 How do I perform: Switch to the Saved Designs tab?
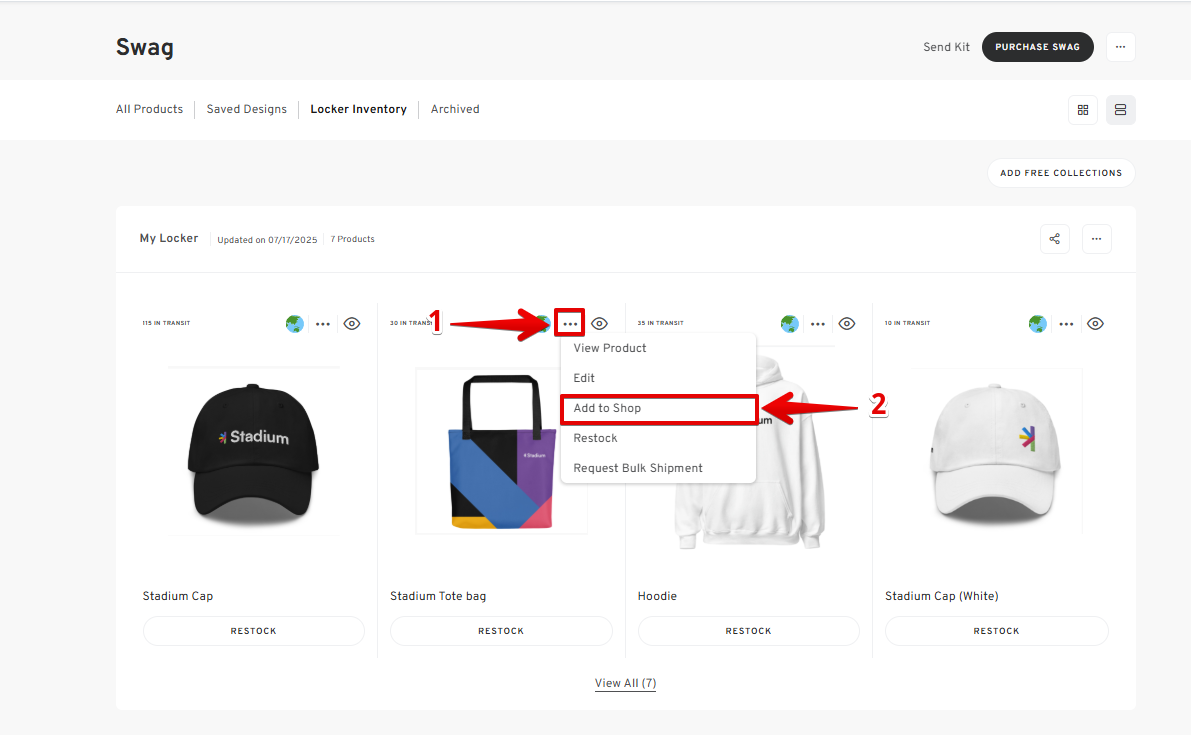246,109
